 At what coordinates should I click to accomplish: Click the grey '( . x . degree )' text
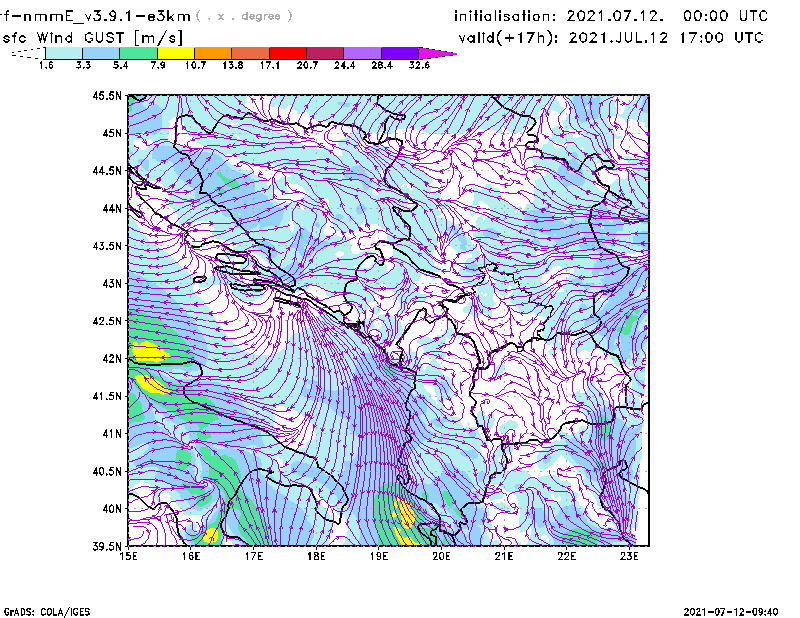(x=244, y=16)
